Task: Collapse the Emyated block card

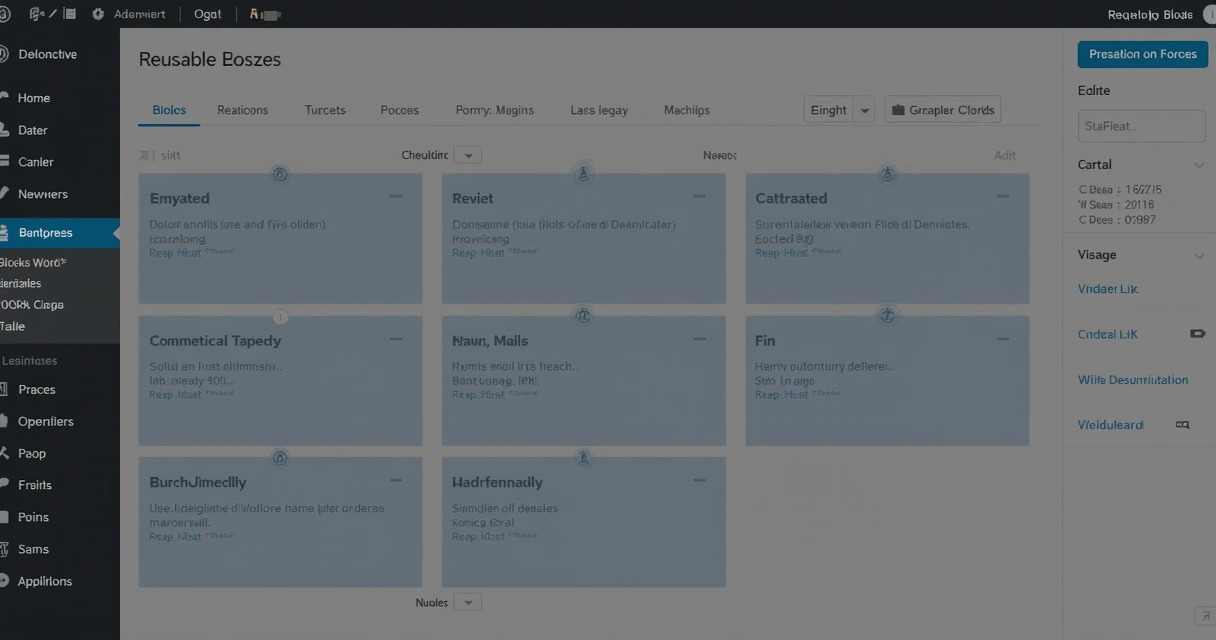Action: (x=398, y=197)
